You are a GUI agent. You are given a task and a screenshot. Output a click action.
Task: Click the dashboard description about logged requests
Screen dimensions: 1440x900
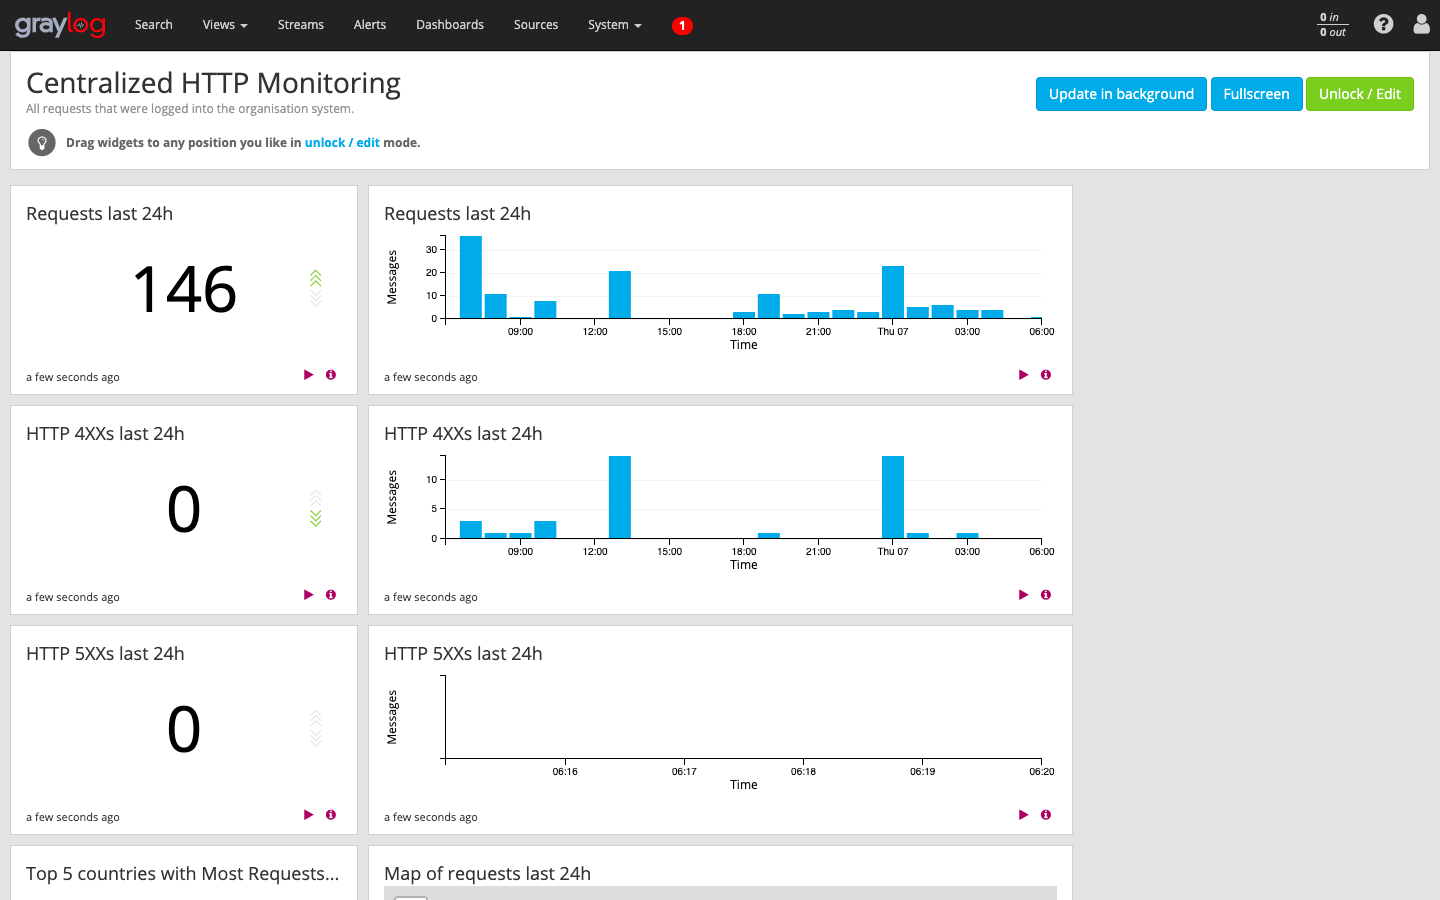(190, 109)
